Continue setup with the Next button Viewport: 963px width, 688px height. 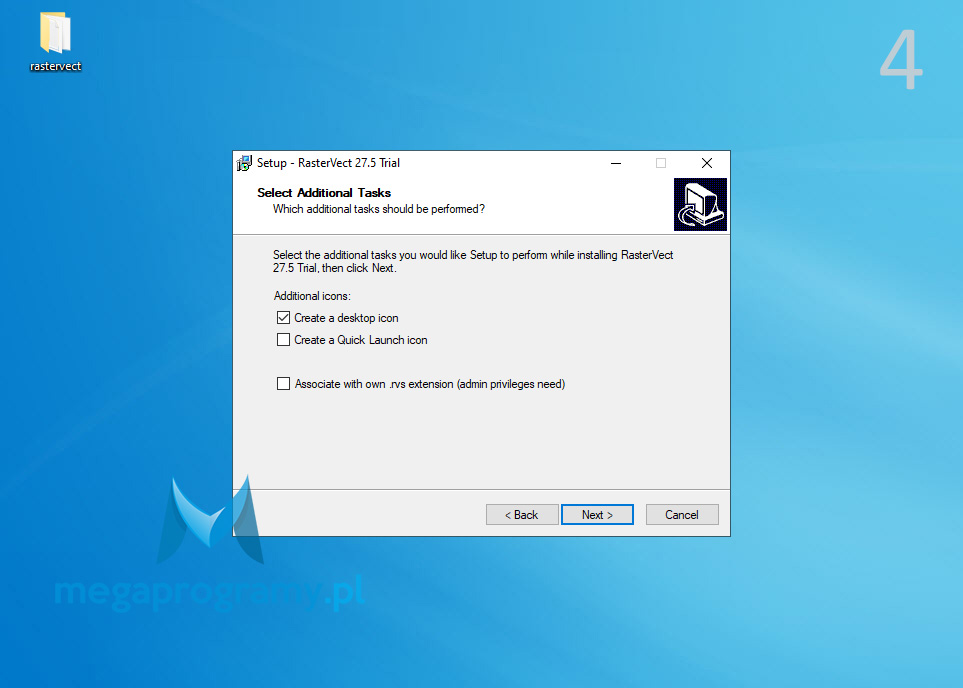click(597, 515)
